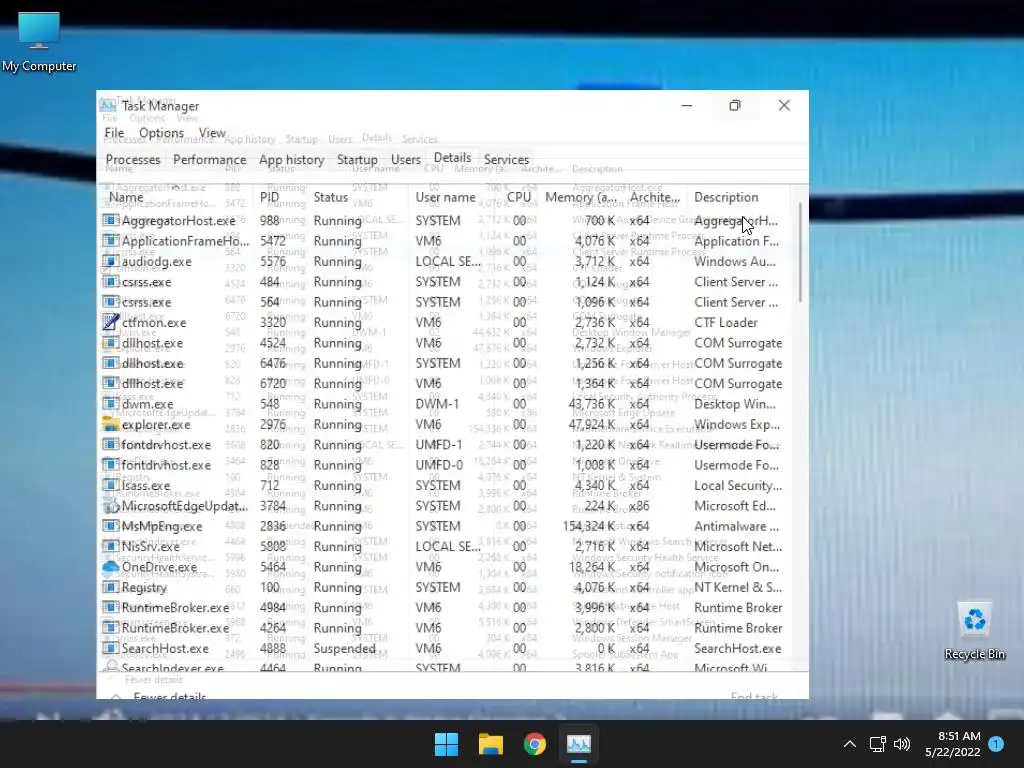Open the File menu
The width and height of the screenshot is (1024, 768).
point(114,133)
